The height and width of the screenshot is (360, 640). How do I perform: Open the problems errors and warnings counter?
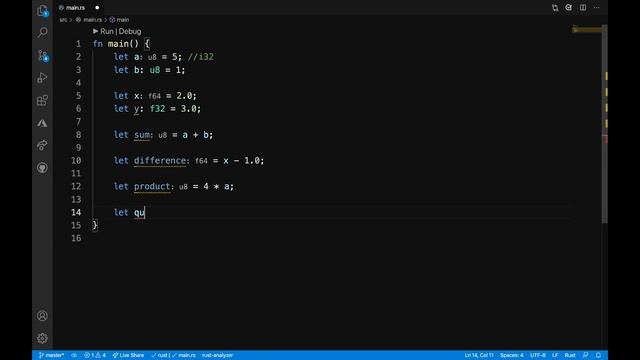coord(95,355)
